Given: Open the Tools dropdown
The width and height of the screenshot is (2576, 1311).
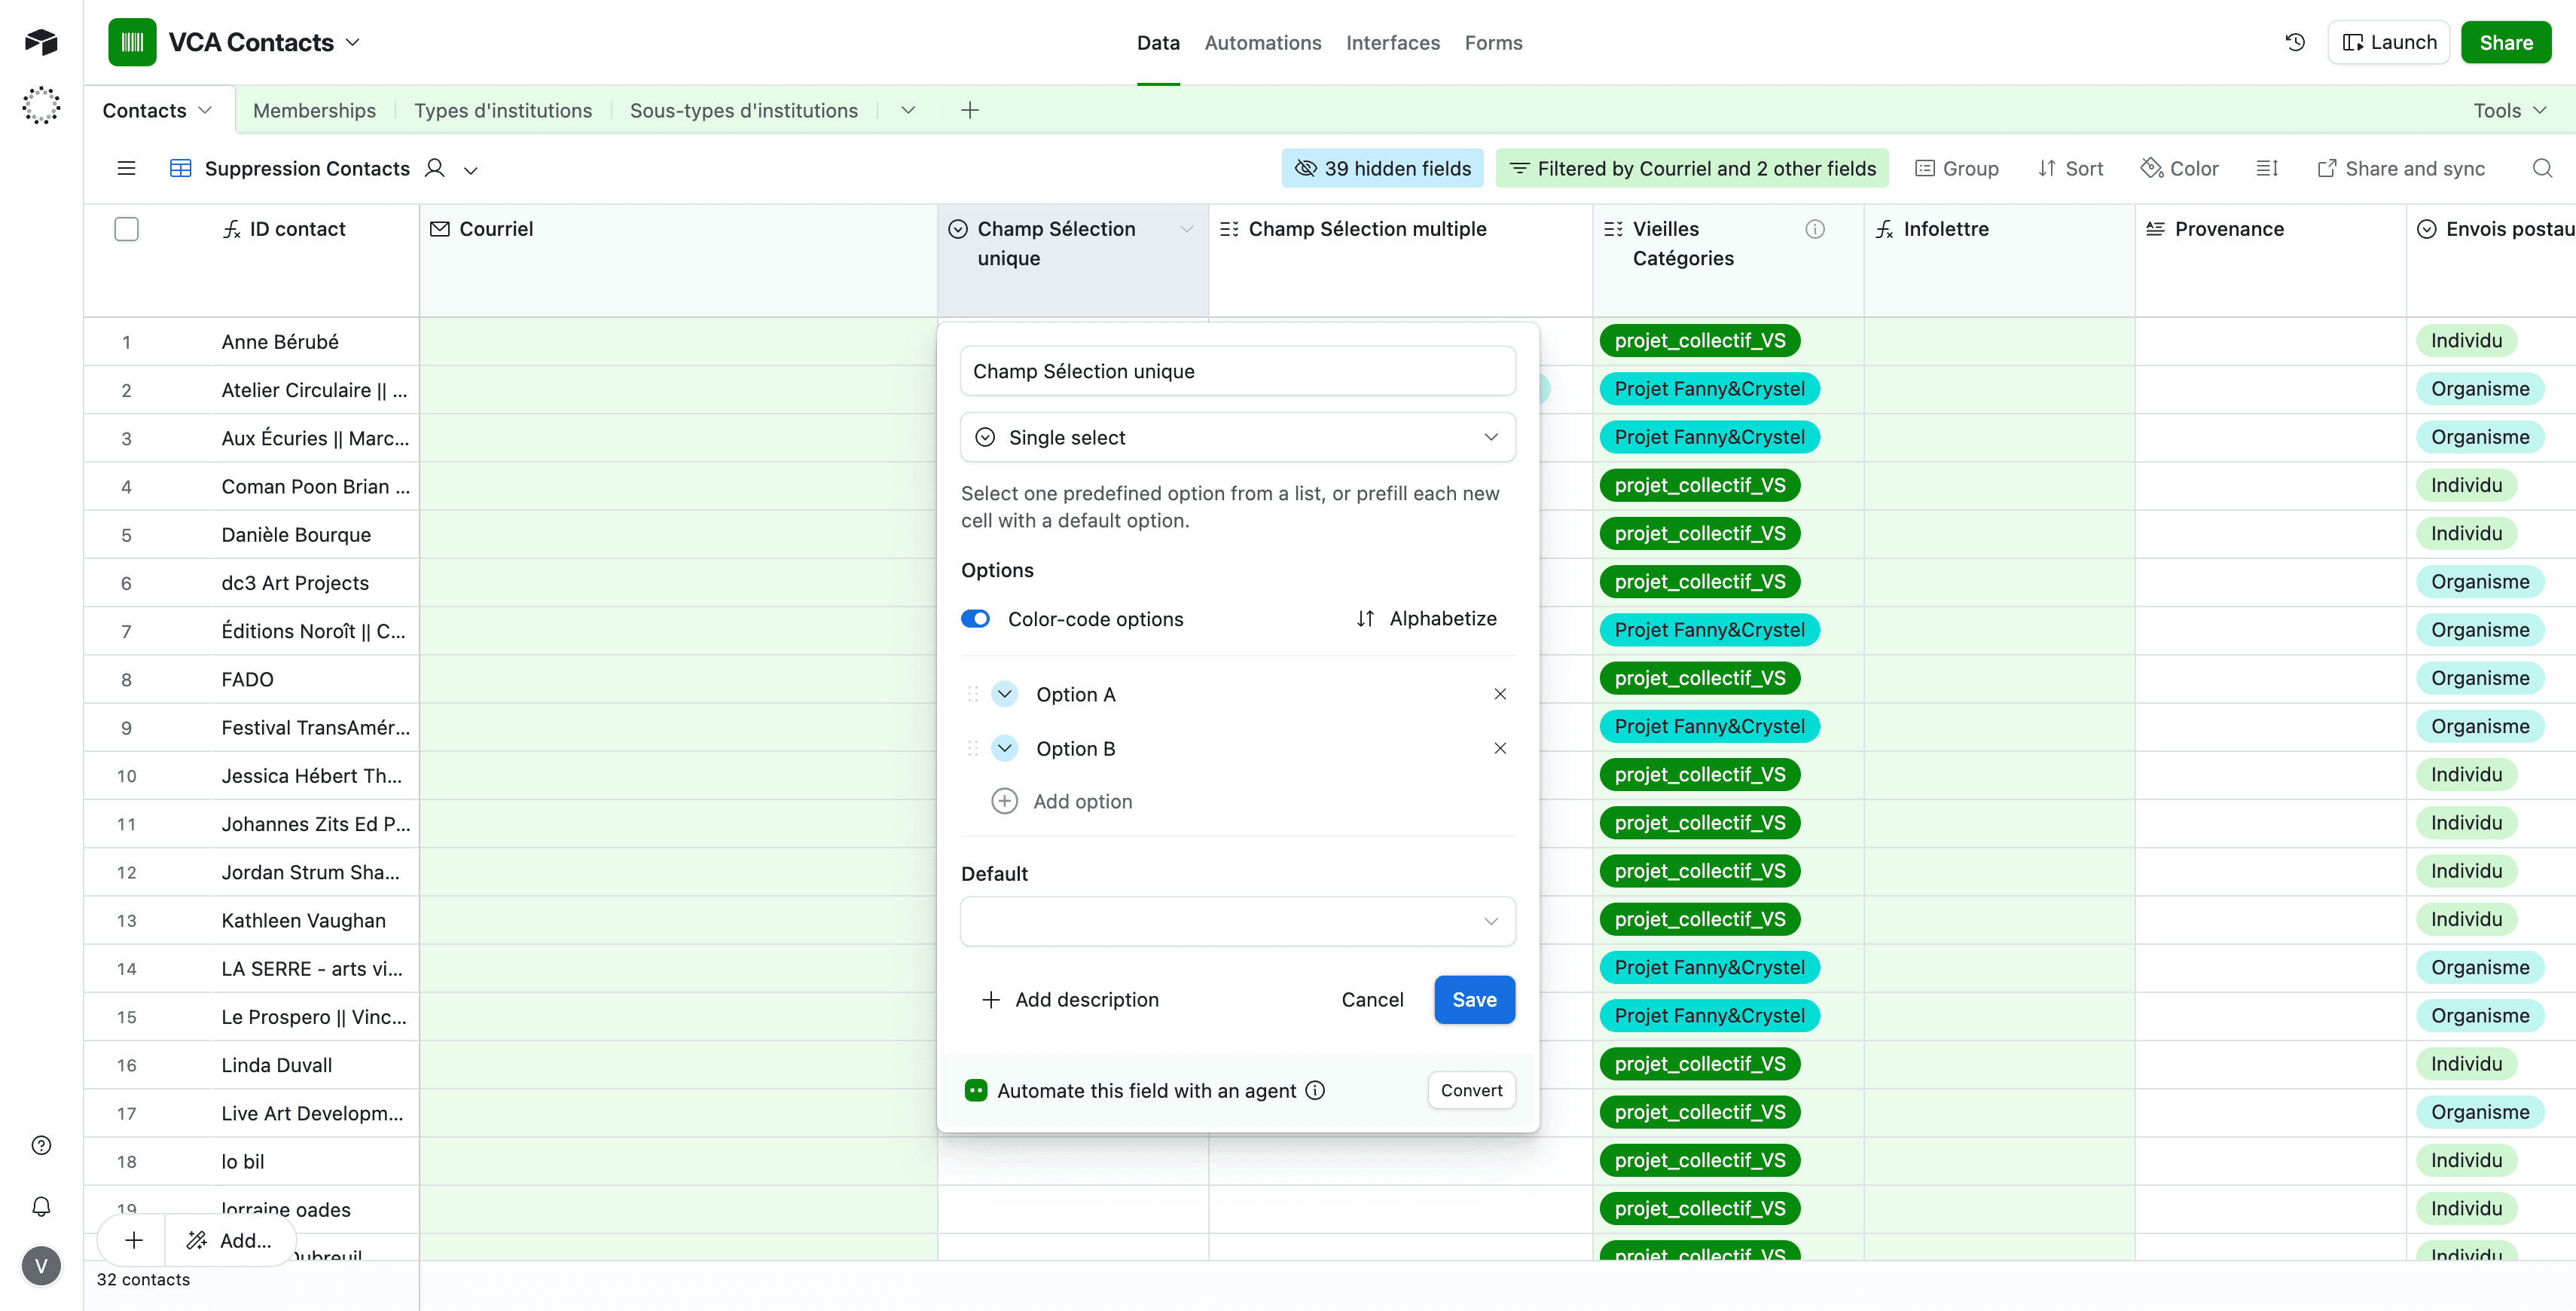Looking at the screenshot, I should coord(2510,110).
